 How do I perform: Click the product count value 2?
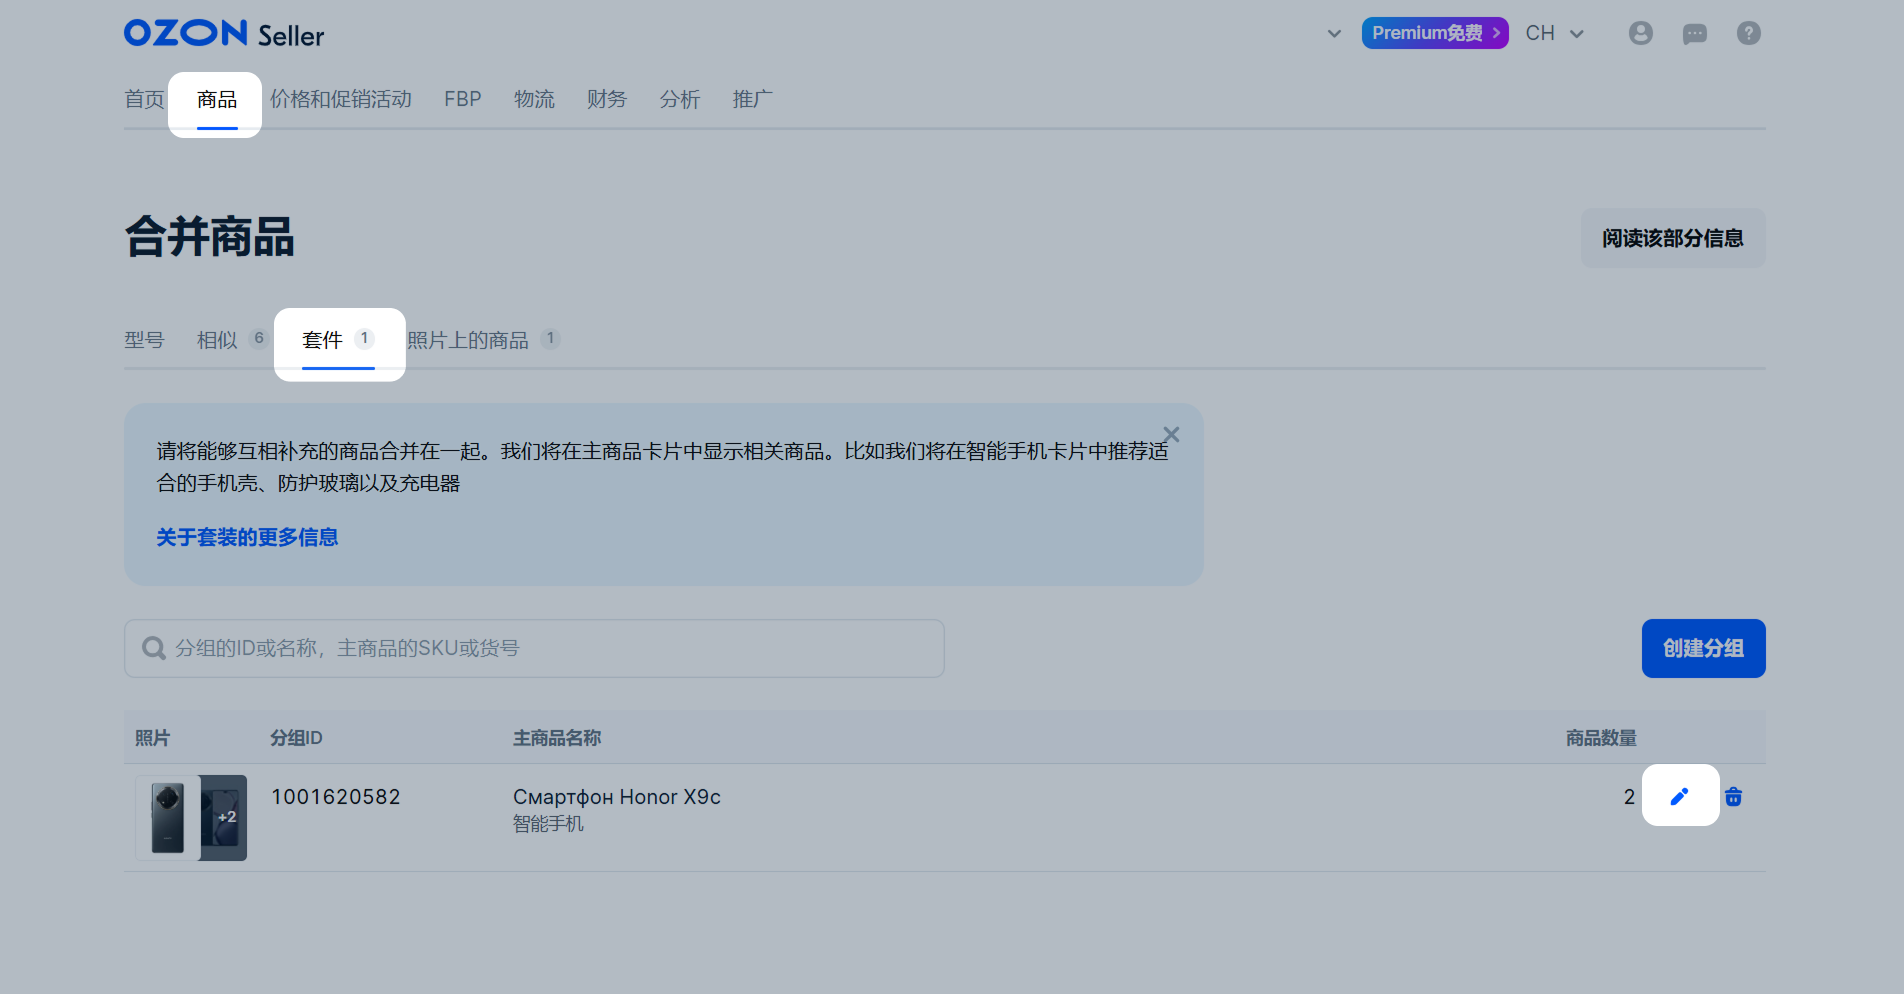point(1629,797)
